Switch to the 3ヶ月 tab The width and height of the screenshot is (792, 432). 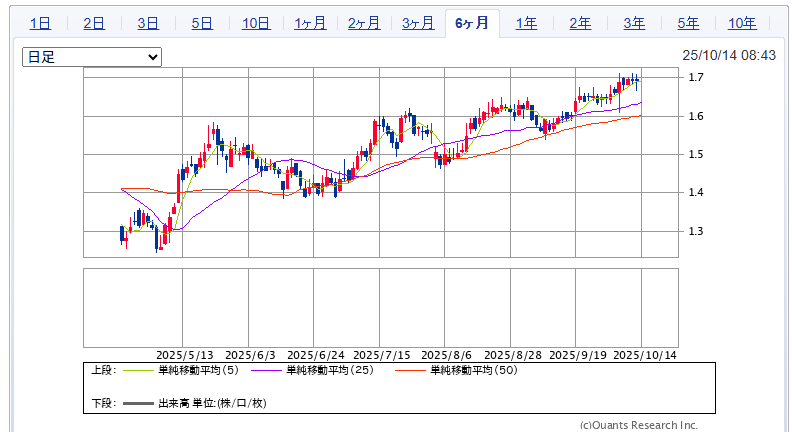tap(417, 23)
